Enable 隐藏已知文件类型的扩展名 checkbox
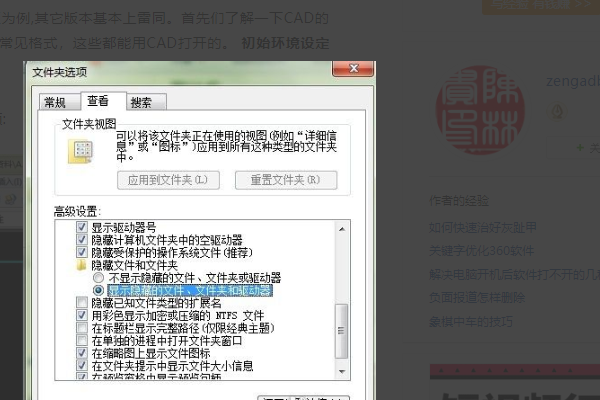 pos(82,303)
